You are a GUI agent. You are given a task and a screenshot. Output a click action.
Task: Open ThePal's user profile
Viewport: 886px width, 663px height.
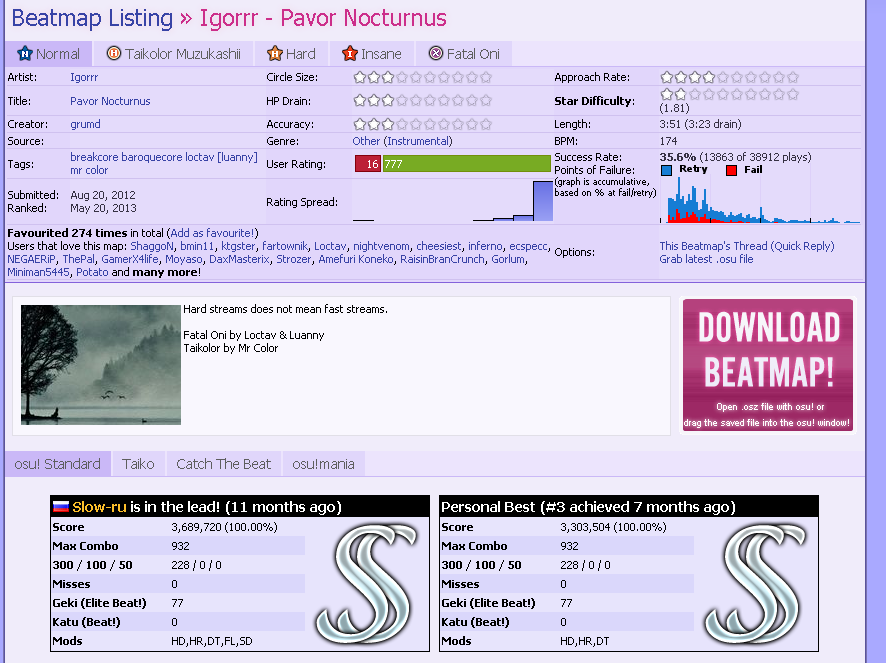[79, 259]
